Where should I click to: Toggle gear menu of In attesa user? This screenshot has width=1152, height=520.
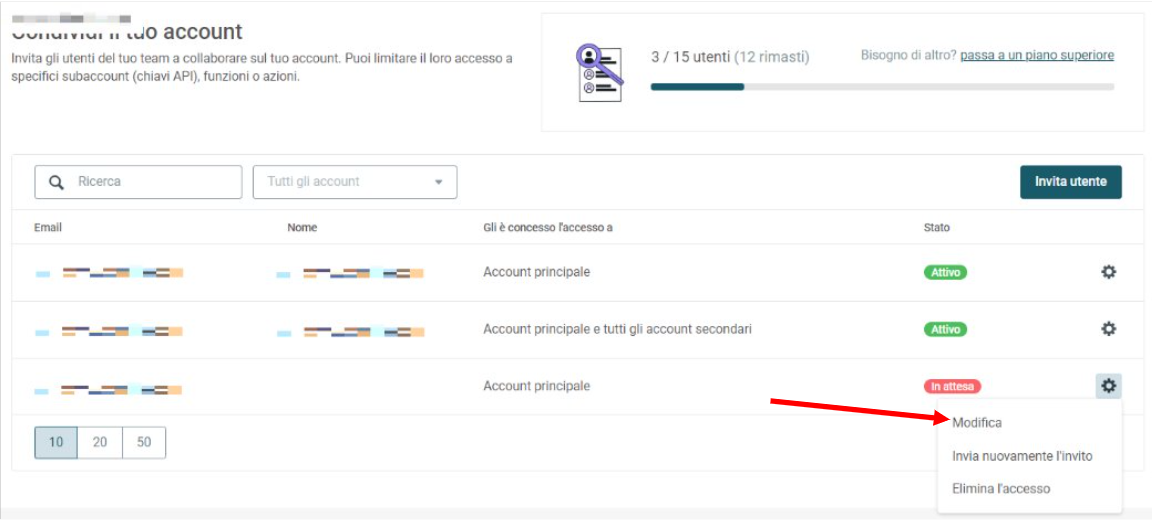point(1108,386)
